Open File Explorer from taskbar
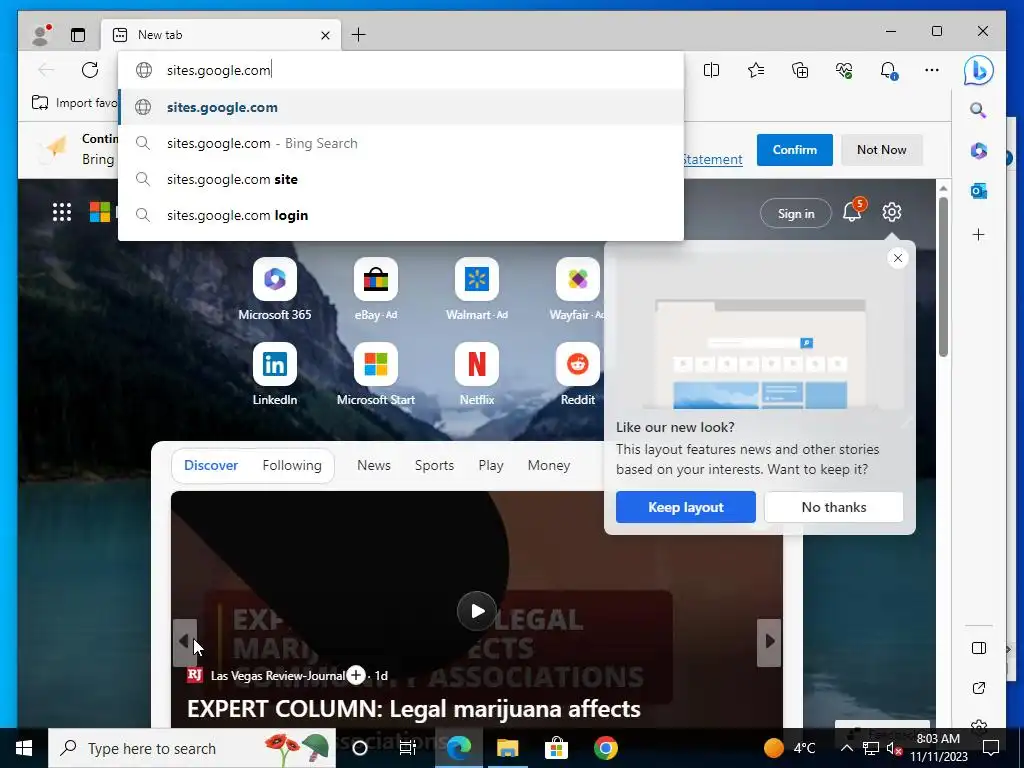 (x=507, y=748)
